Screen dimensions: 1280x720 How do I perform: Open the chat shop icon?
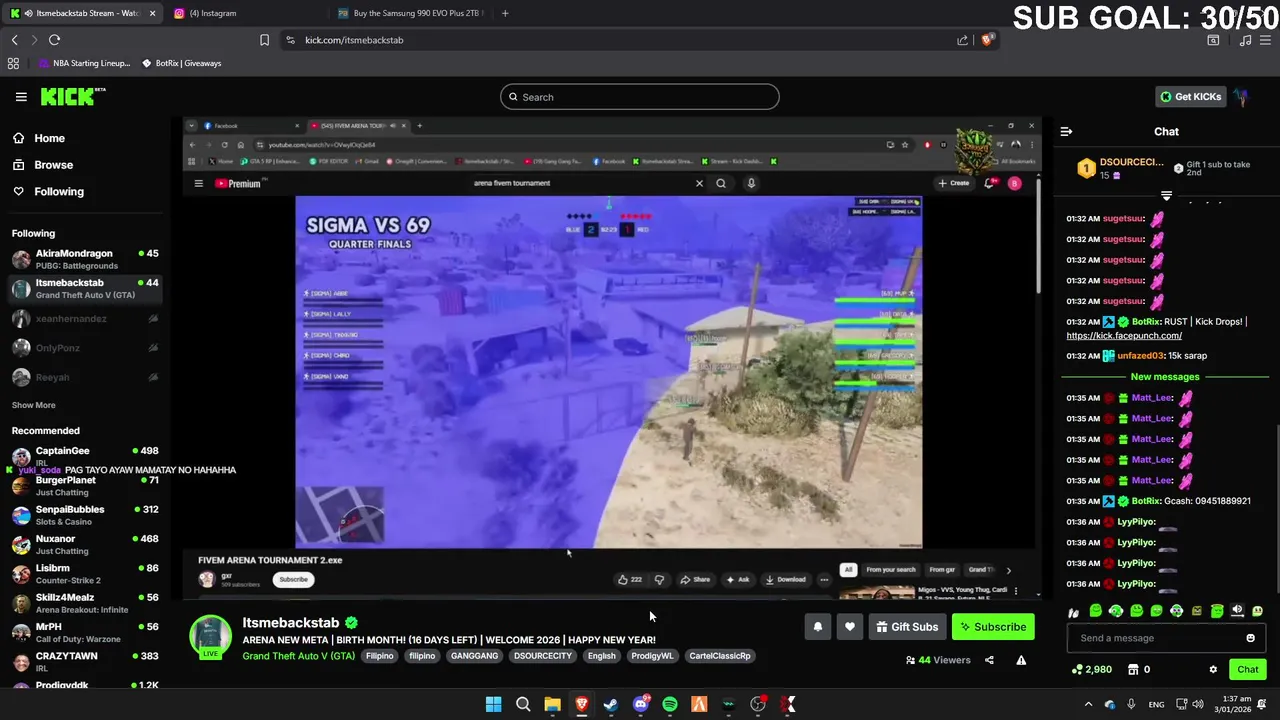pyautogui.click(x=1133, y=669)
